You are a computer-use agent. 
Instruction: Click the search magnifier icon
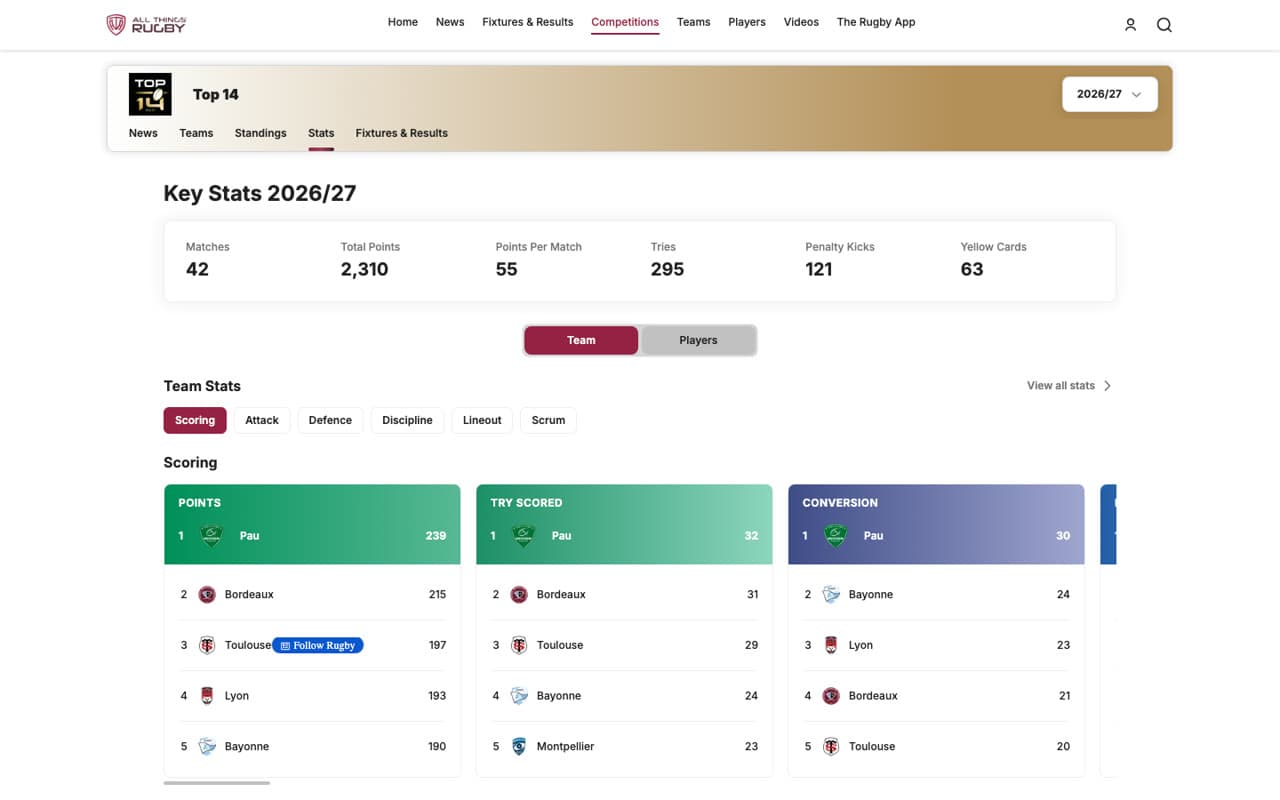(x=1164, y=25)
